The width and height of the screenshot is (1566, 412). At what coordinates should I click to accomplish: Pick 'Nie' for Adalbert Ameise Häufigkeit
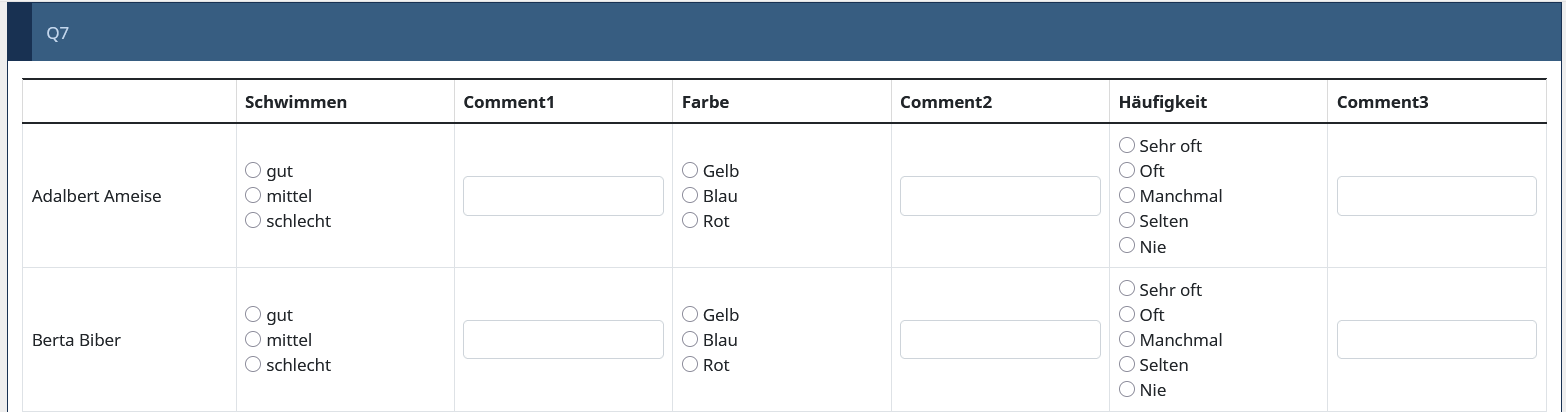click(x=1127, y=246)
